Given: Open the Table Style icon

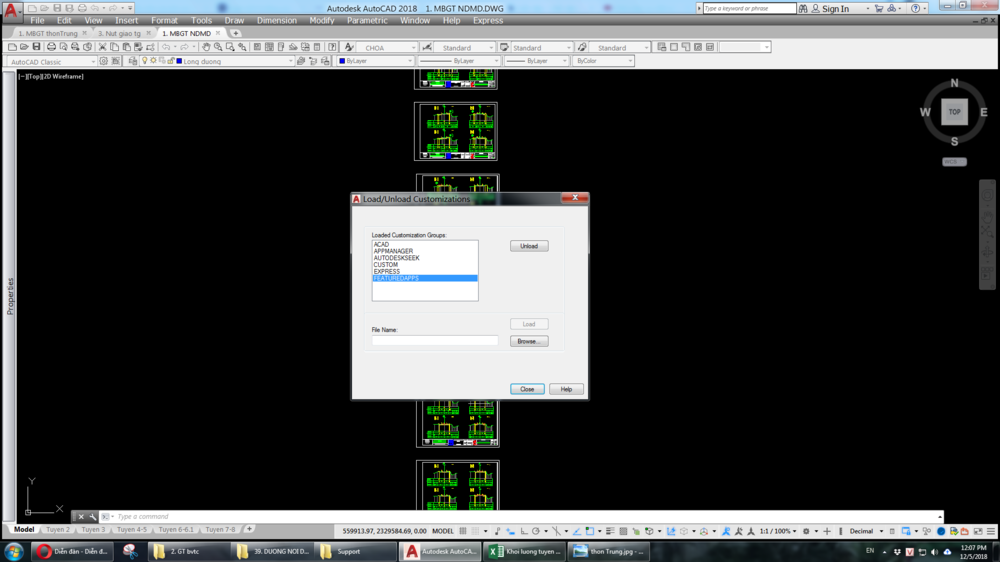Looking at the screenshot, I should click(504, 47).
